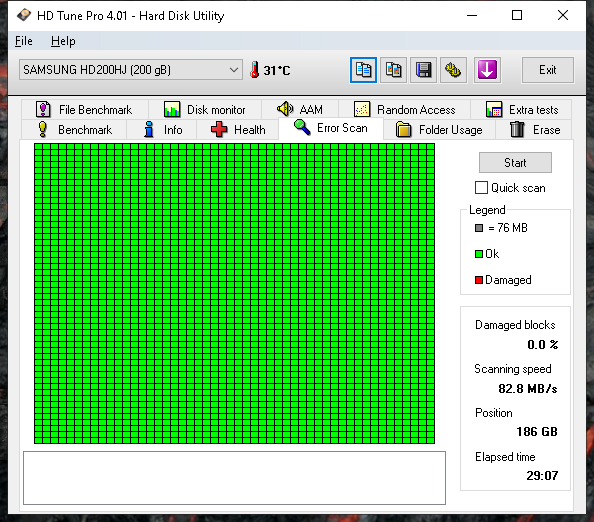Viewport: 594px width, 522px height.
Task: Click the green Ok legend swatch
Action: click(x=479, y=254)
